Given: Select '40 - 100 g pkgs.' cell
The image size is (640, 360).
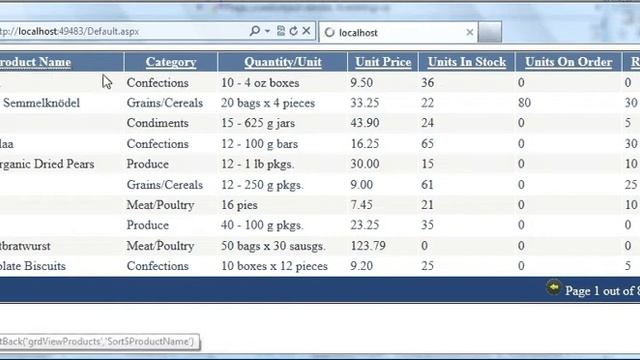Looking at the screenshot, I should (262, 225).
